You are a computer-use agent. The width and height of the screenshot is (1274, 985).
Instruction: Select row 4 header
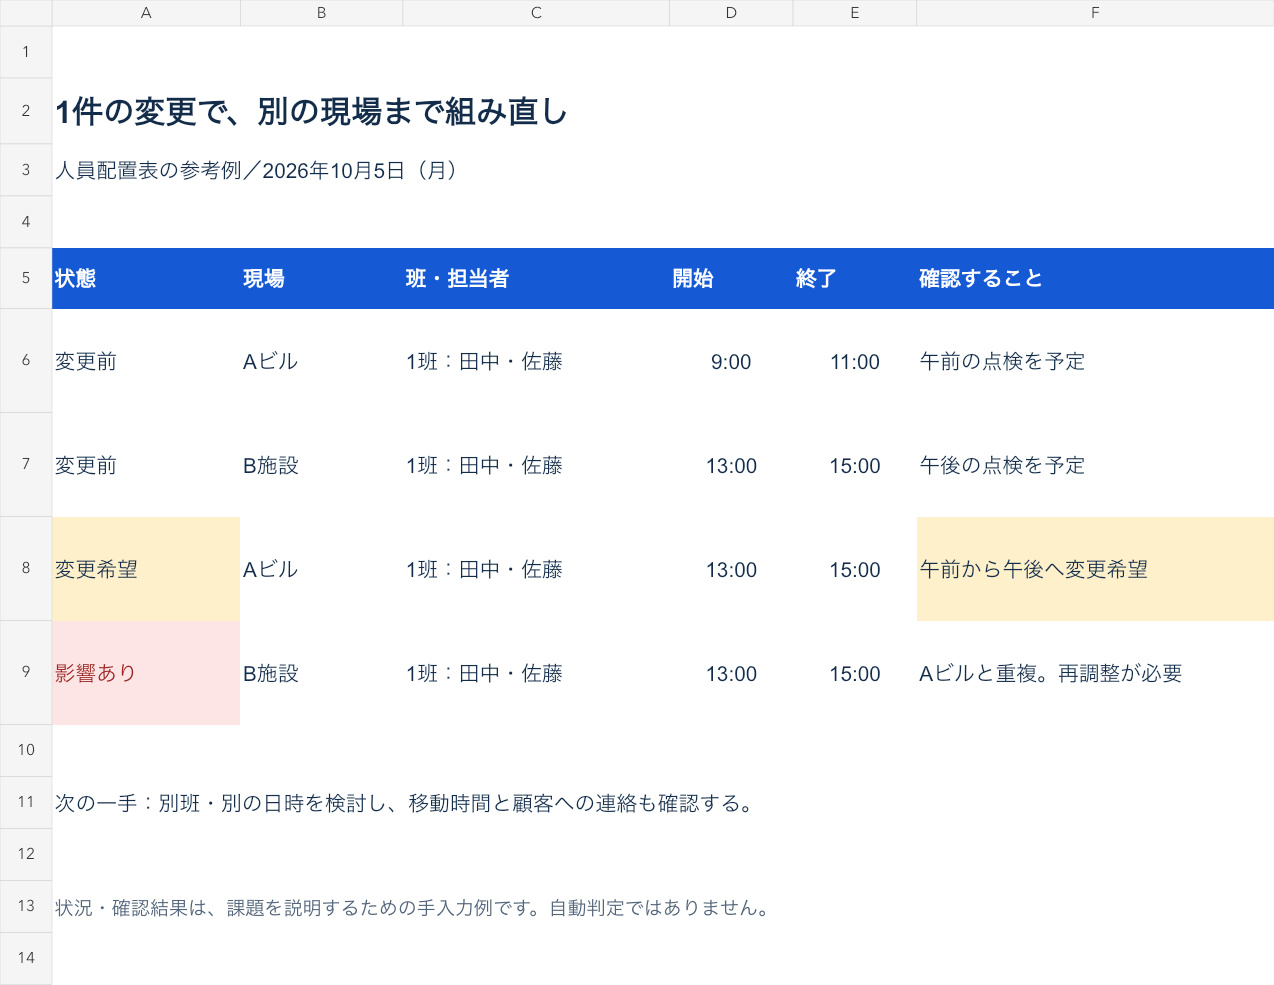26,222
